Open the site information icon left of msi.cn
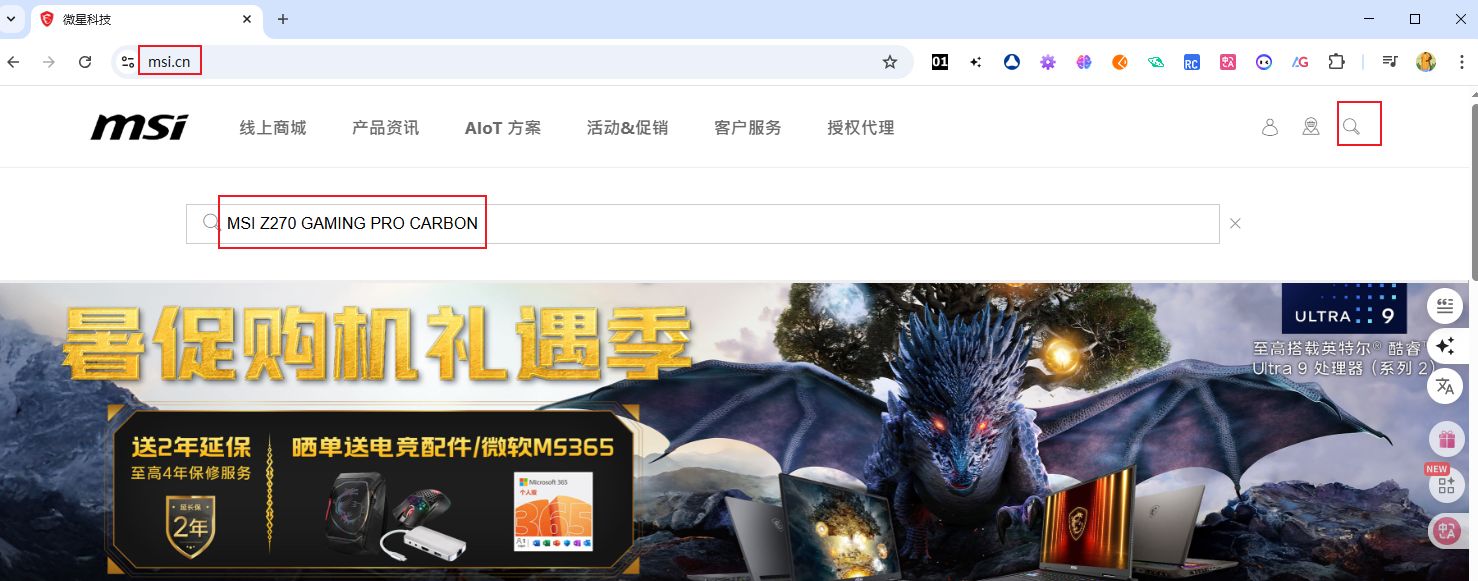The width and height of the screenshot is (1478, 581). click(128, 62)
